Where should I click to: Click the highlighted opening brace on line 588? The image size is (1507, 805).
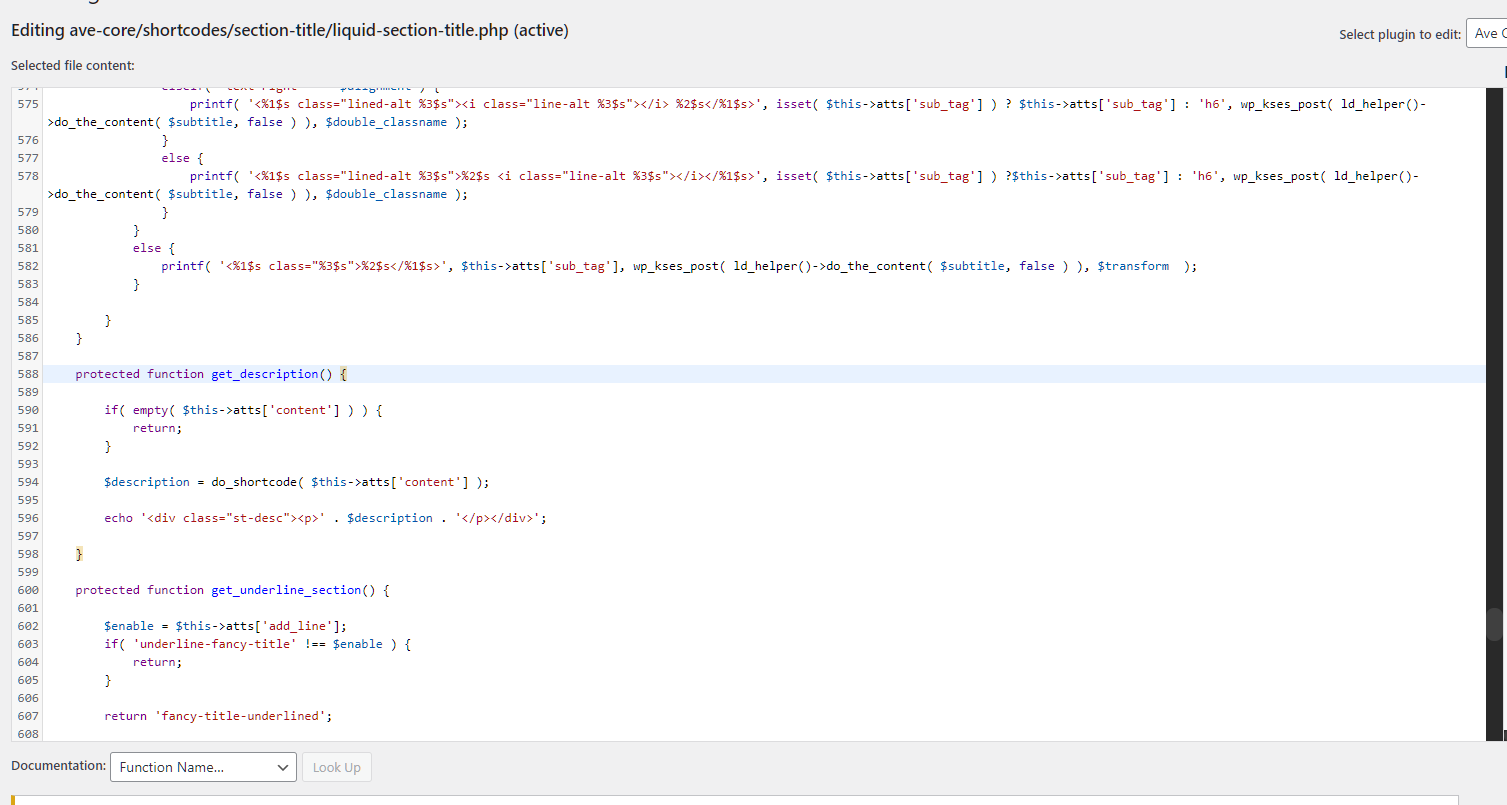(x=343, y=374)
